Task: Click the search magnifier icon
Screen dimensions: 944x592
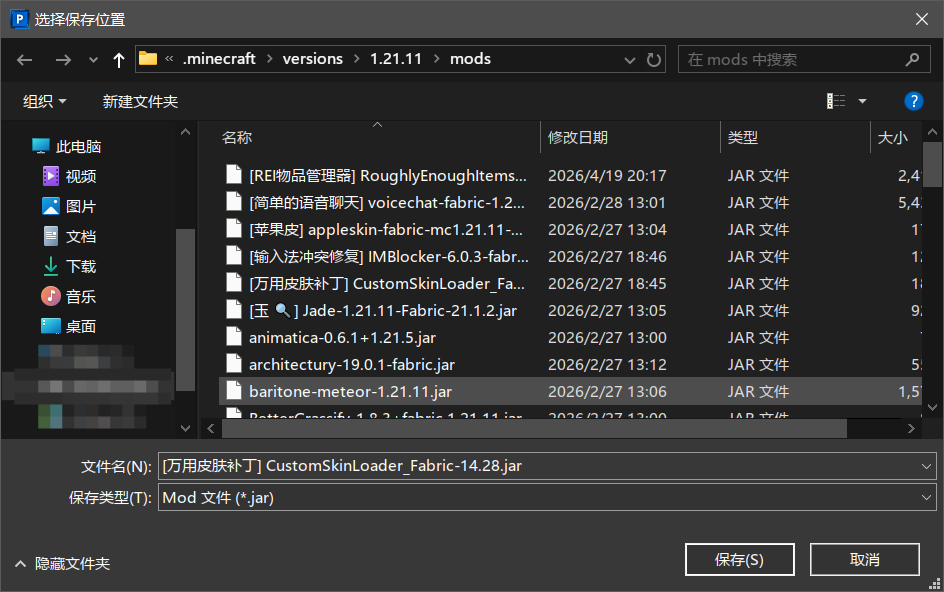Action: (913, 60)
